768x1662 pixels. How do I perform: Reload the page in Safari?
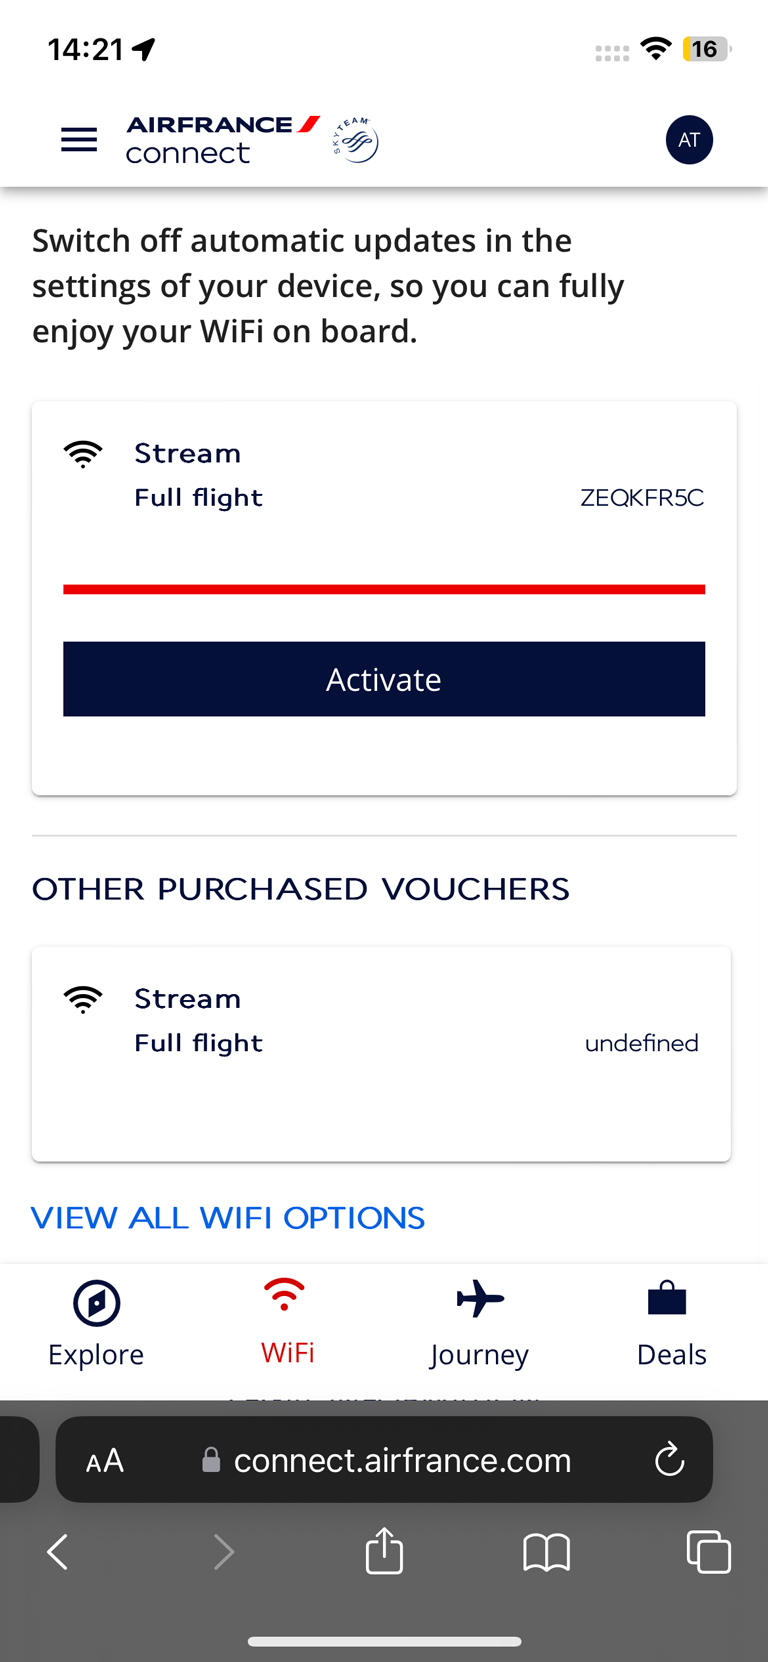pos(669,1461)
